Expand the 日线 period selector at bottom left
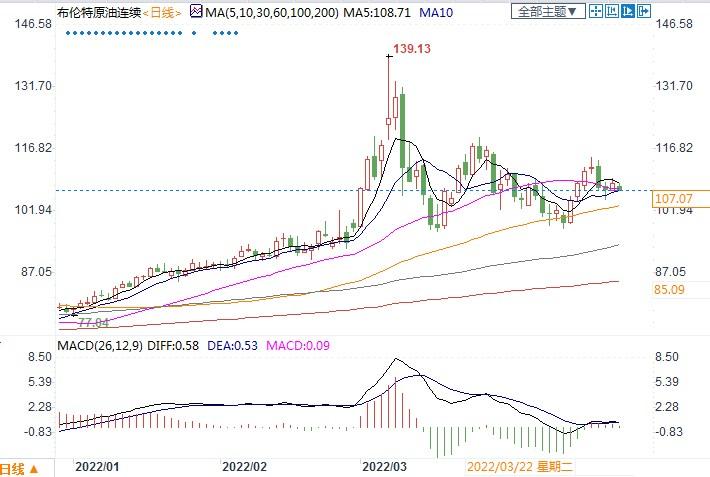Viewport: 710px width, 477px height. [20, 468]
